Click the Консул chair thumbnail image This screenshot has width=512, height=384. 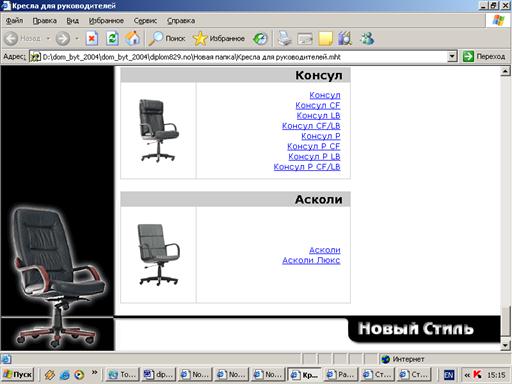click(x=159, y=130)
